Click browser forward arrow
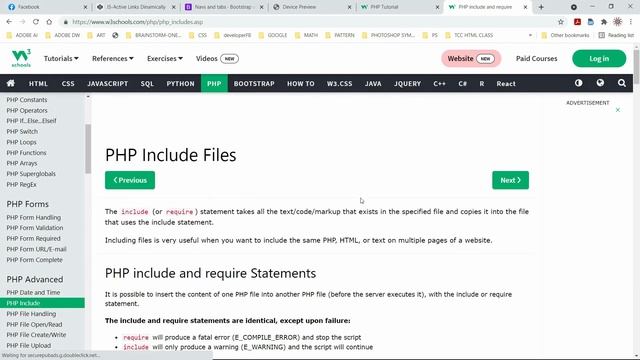 click(x=22, y=22)
